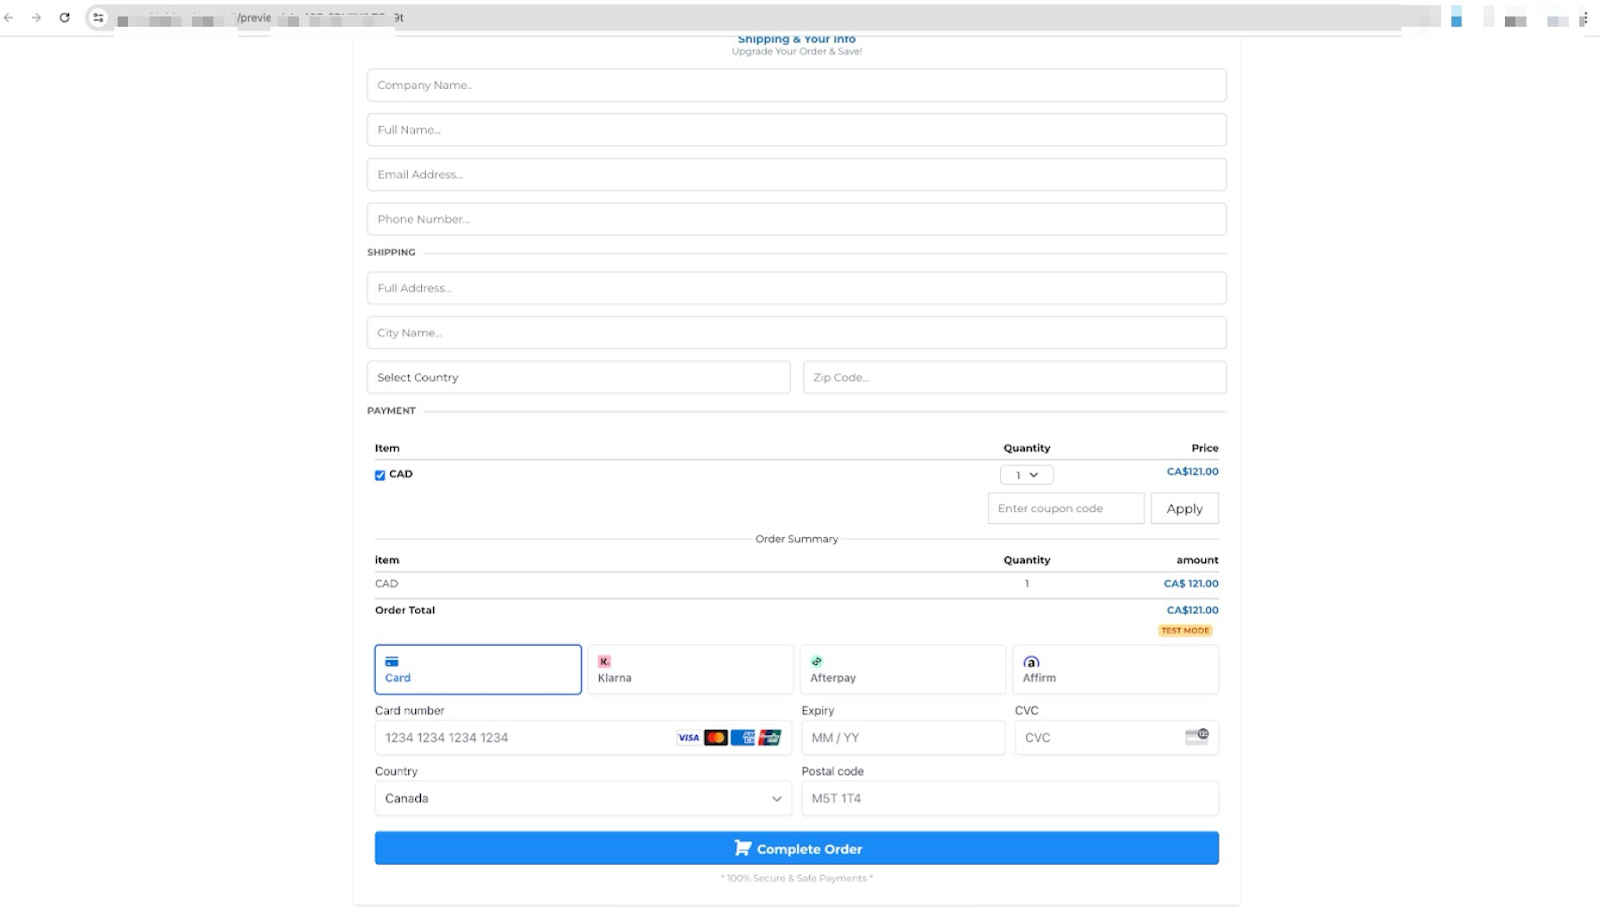Click the Email Address input field

point(796,174)
